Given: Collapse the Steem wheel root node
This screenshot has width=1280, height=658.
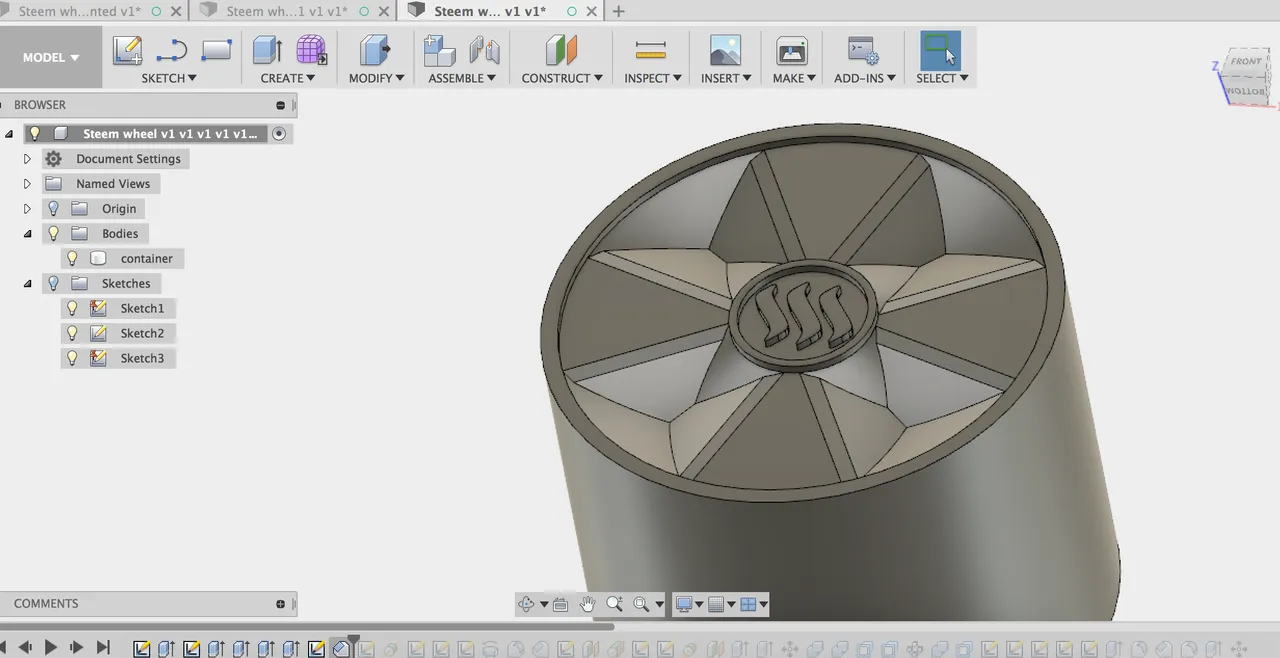Looking at the screenshot, I should [x=9, y=134].
